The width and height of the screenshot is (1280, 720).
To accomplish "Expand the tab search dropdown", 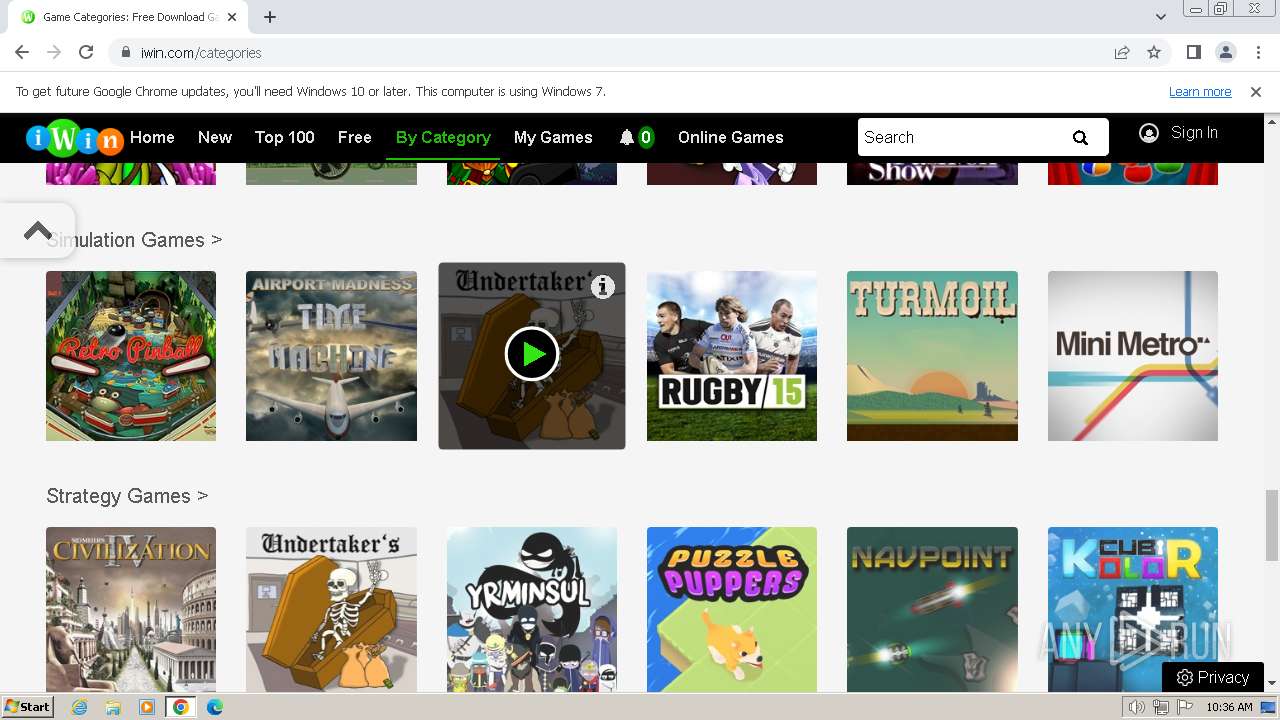I will tap(1160, 17).
